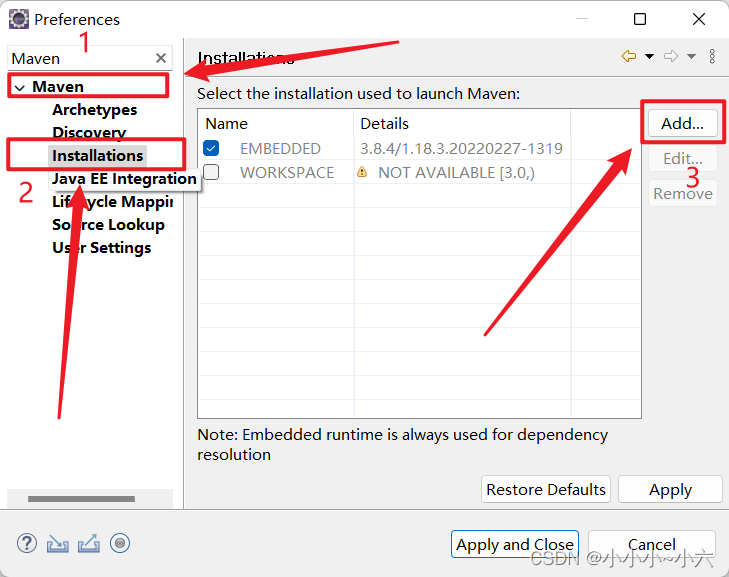Open the Discovery preference page

(x=89, y=133)
